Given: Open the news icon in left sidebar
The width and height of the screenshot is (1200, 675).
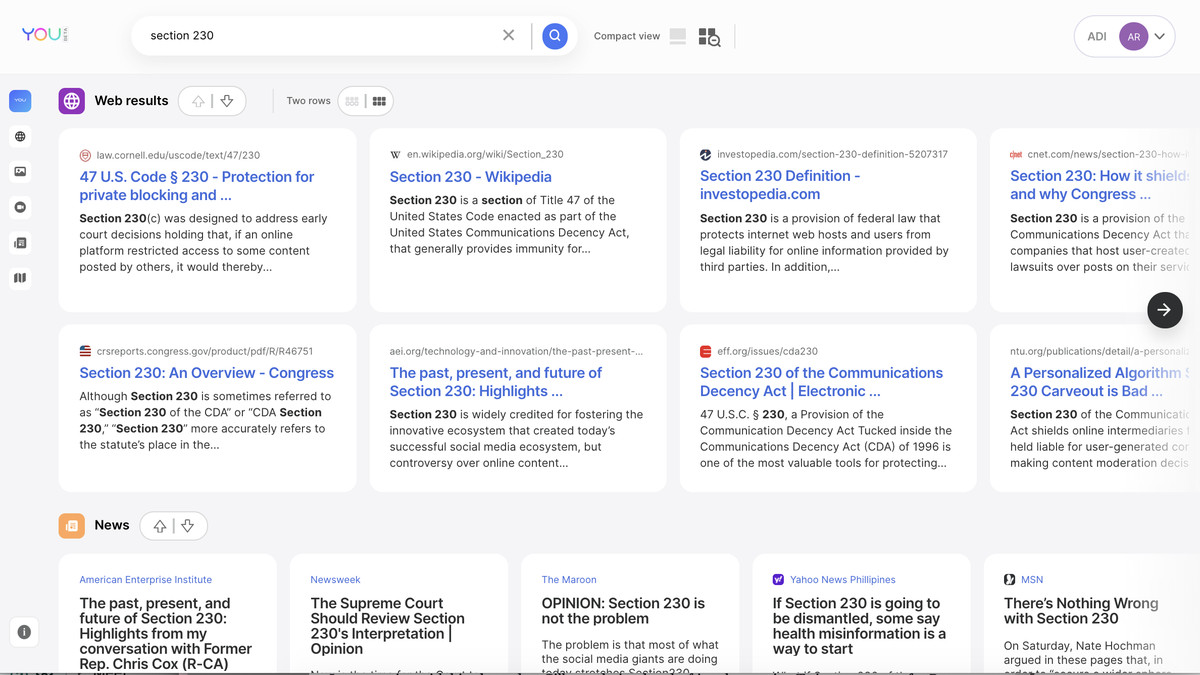Looking at the screenshot, I should [20, 243].
